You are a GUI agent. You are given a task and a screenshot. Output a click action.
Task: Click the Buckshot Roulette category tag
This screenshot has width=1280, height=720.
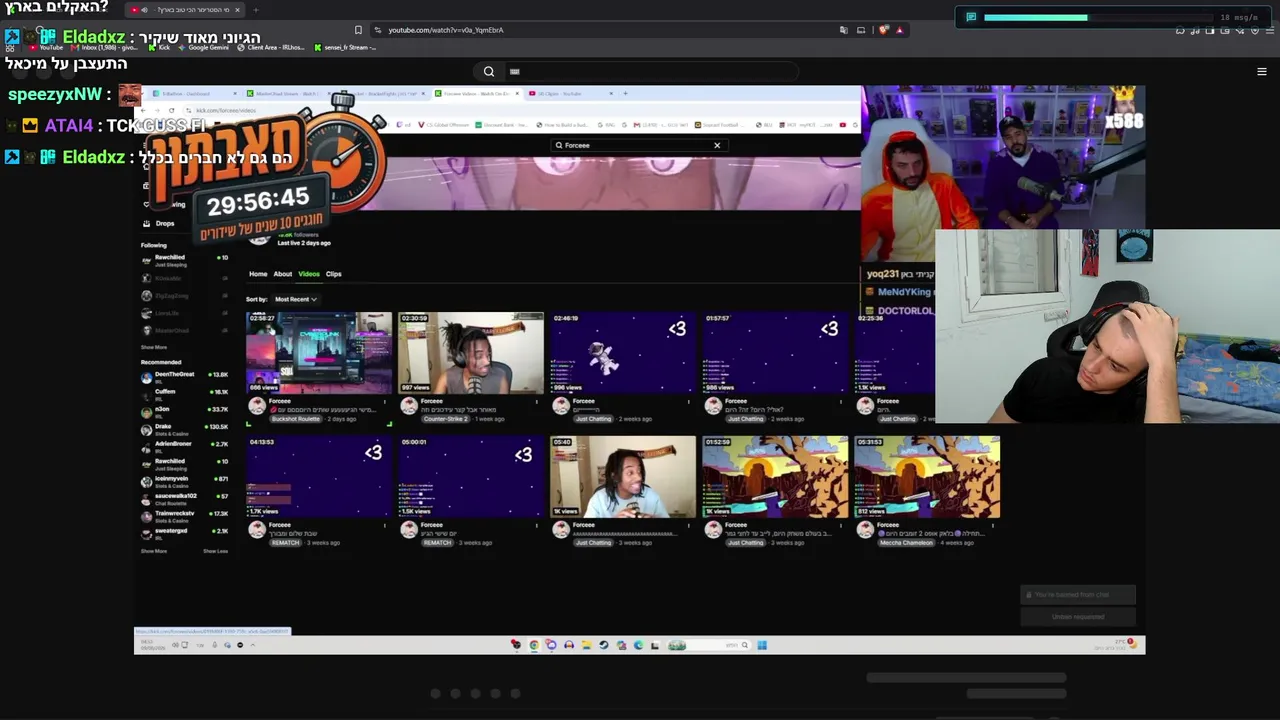295,419
